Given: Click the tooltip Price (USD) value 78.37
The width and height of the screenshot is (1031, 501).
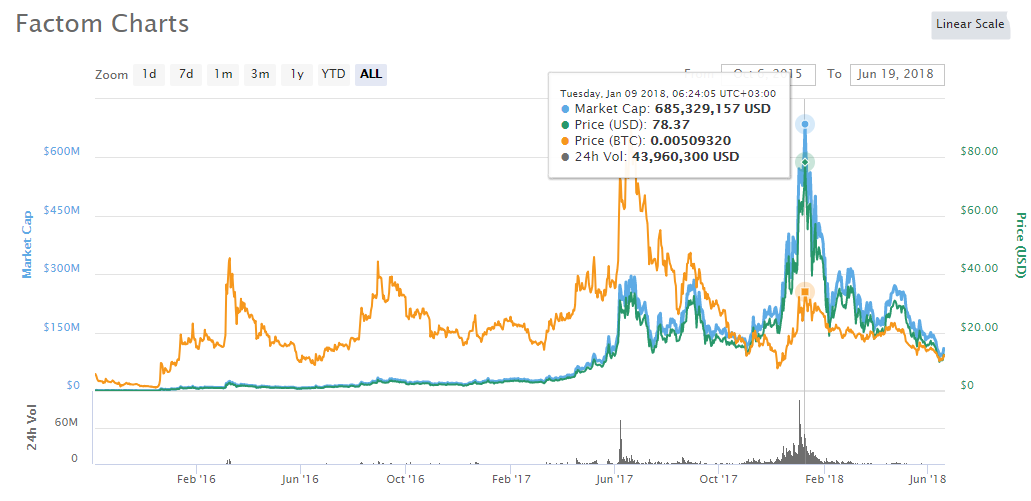Looking at the screenshot, I should tap(671, 125).
